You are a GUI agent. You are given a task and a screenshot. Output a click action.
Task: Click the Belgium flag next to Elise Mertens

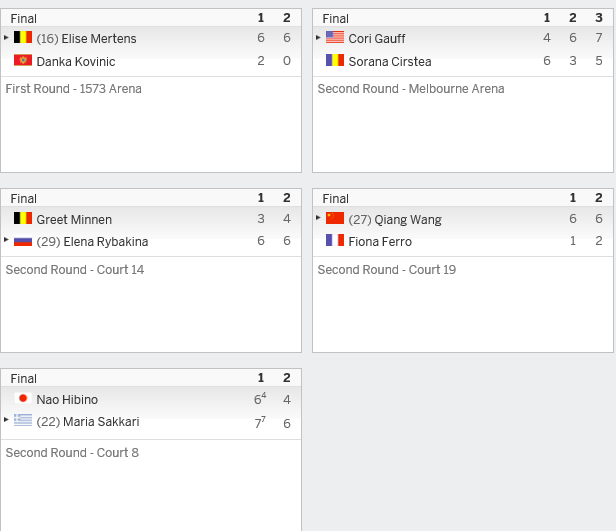click(x=23, y=37)
